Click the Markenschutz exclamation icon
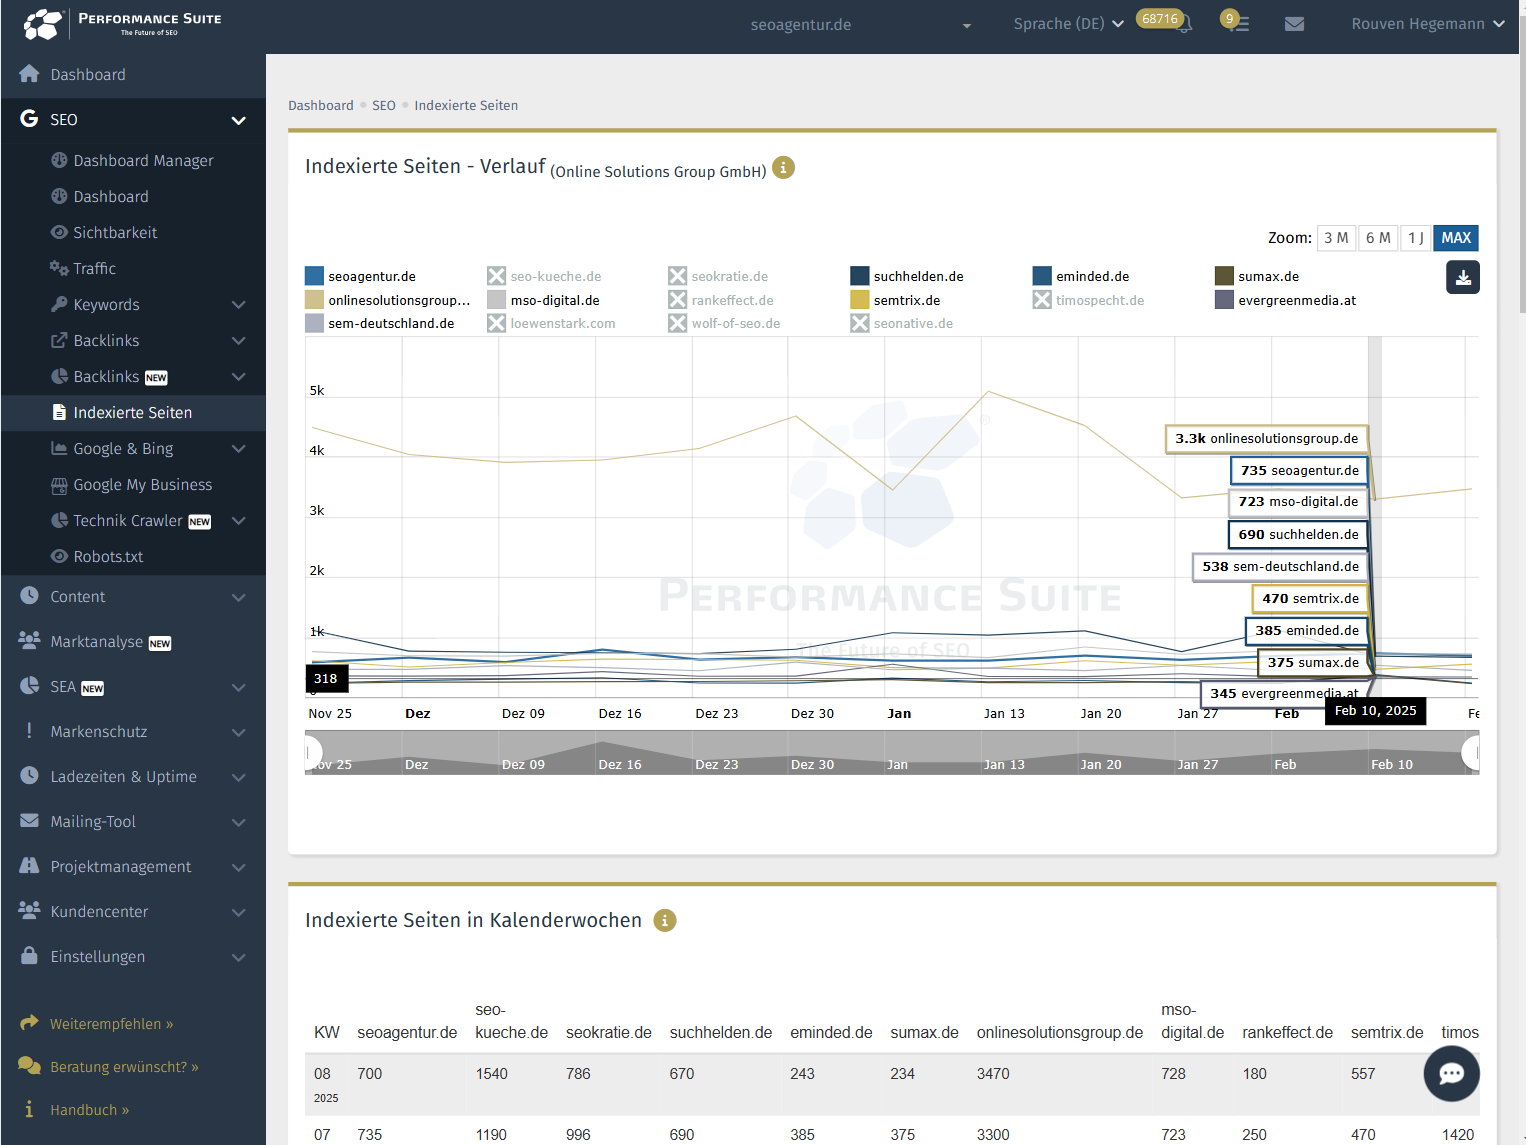The width and height of the screenshot is (1526, 1145). [x=29, y=731]
